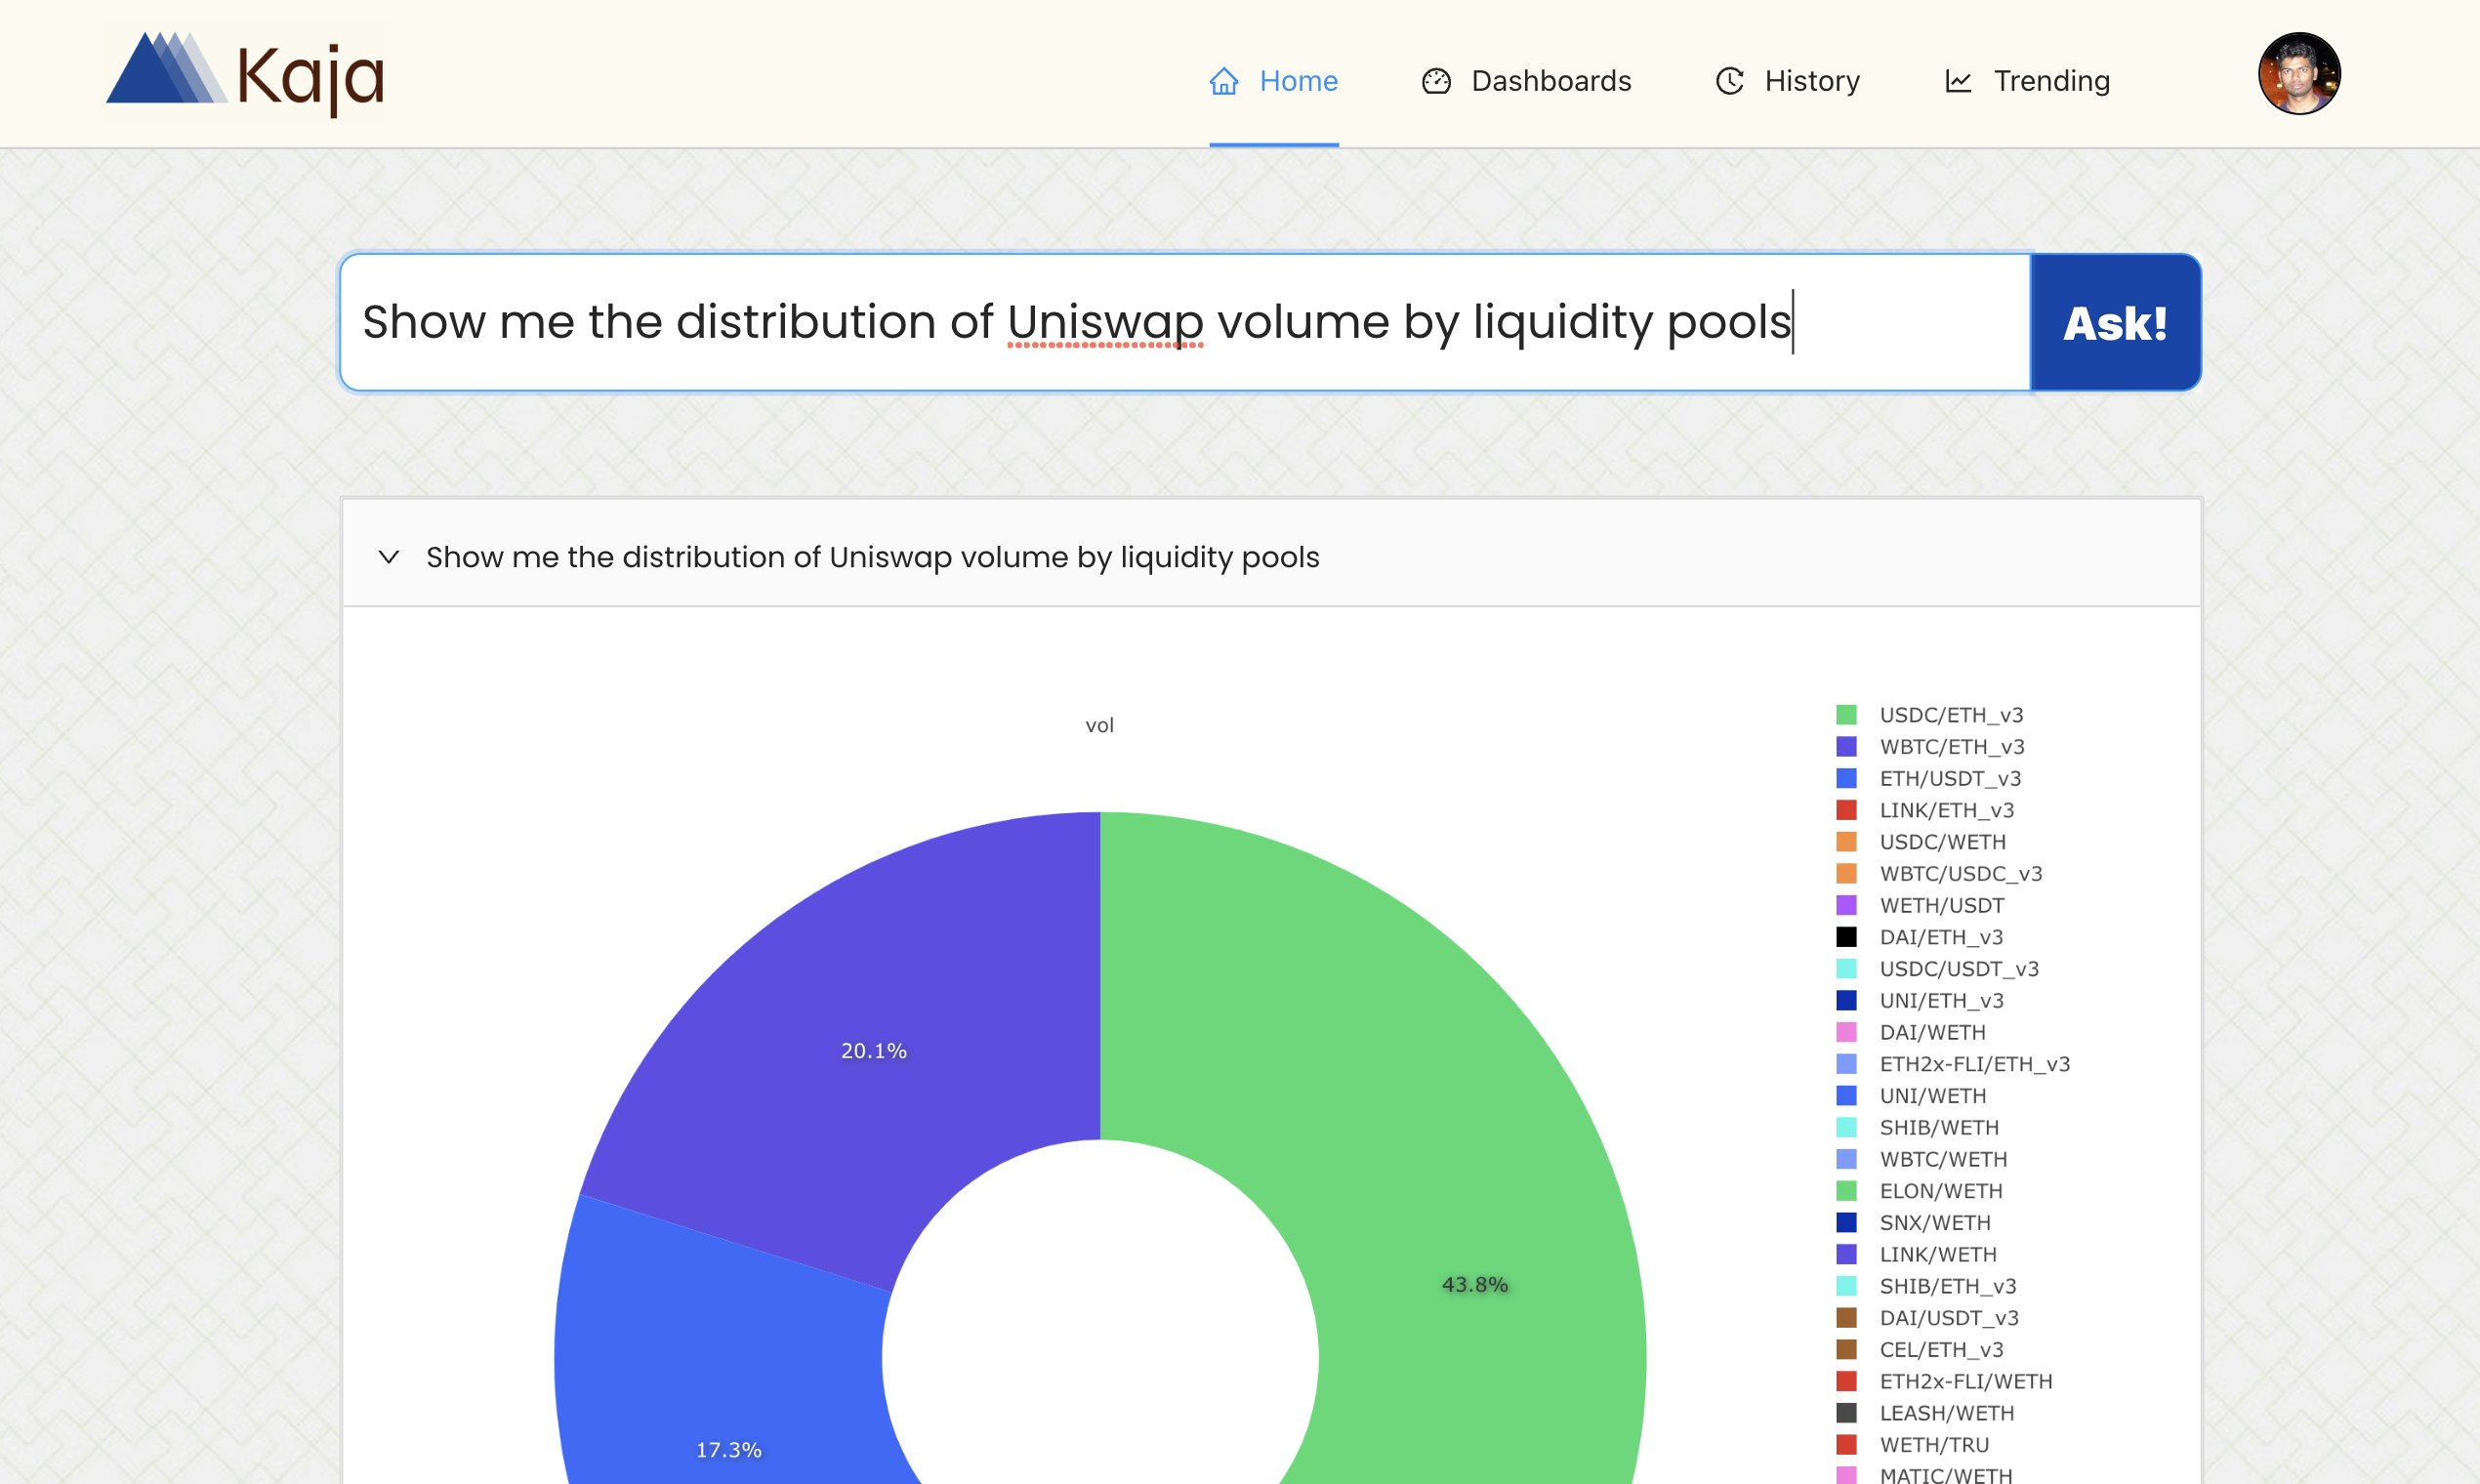This screenshot has width=2480, height=1484.
Task: Open the Trending tab
Action: 2027,81
